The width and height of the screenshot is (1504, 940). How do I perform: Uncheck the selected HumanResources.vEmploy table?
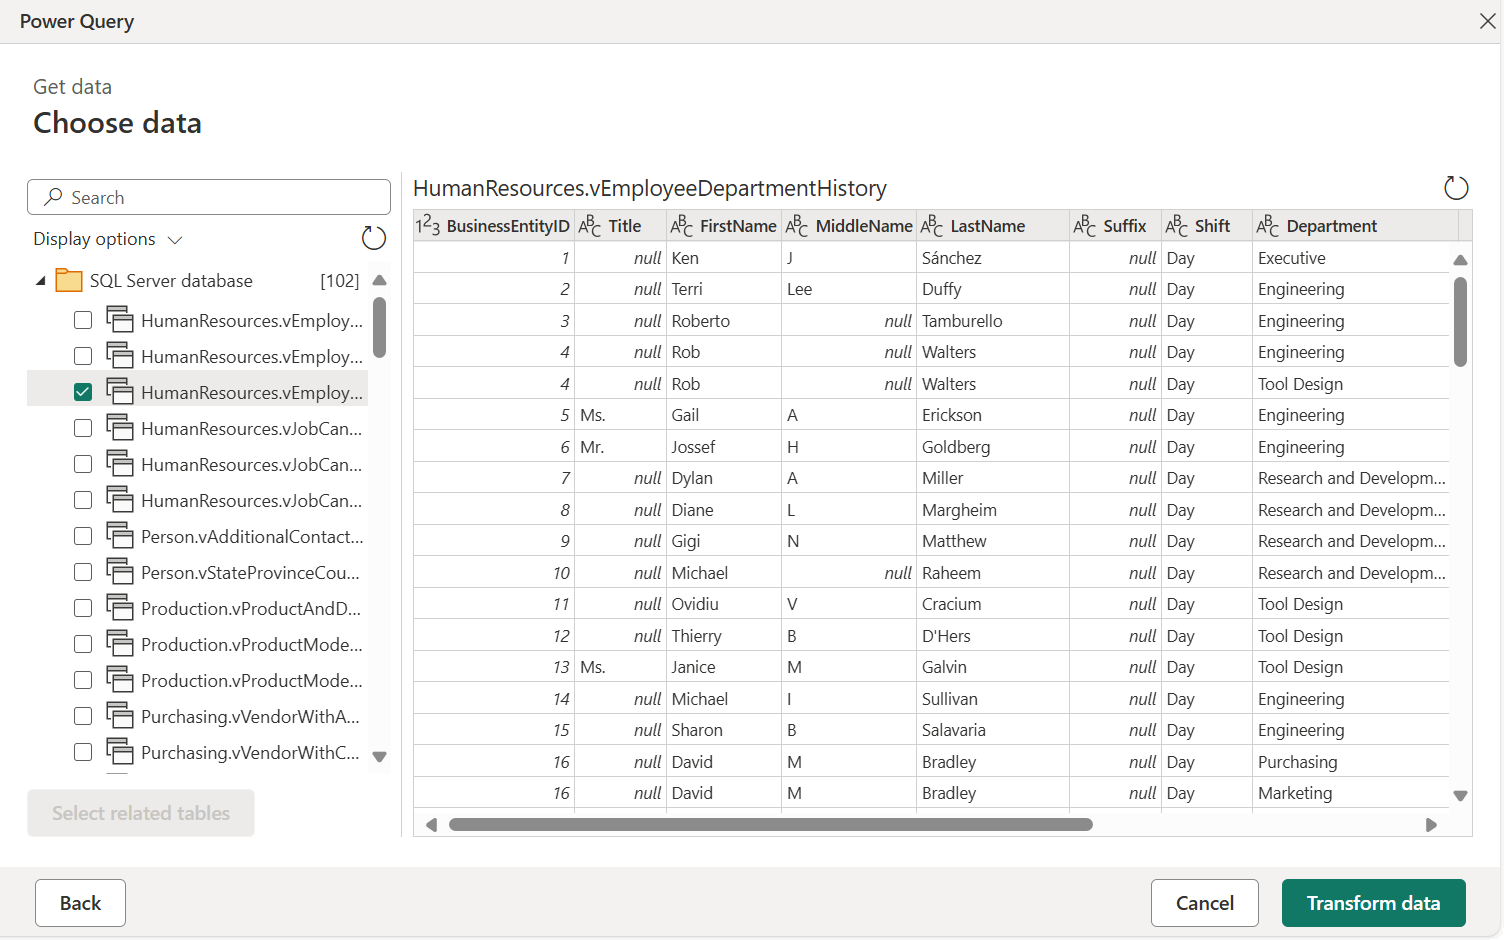coord(82,391)
